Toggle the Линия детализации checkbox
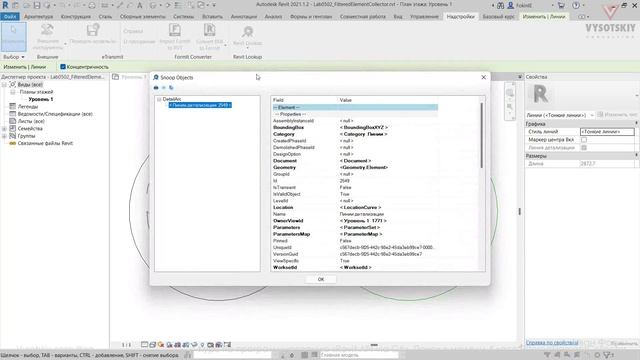The height and width of the screenshot is (360, 640). point(584,148)
